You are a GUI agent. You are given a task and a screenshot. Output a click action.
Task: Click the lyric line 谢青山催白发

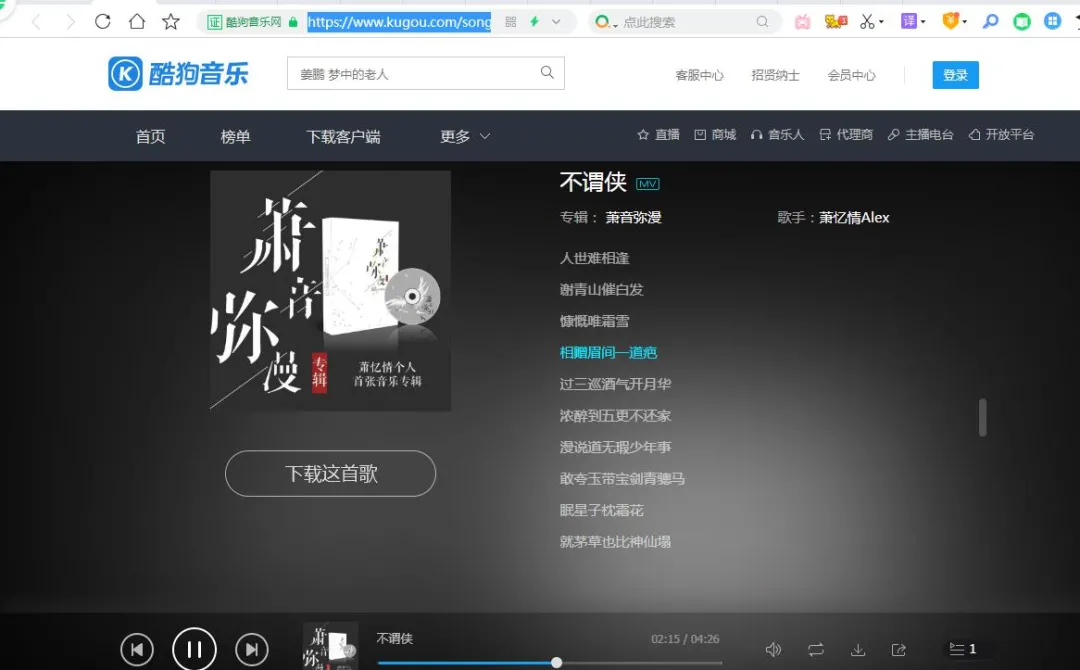click(x=601, y=290)
